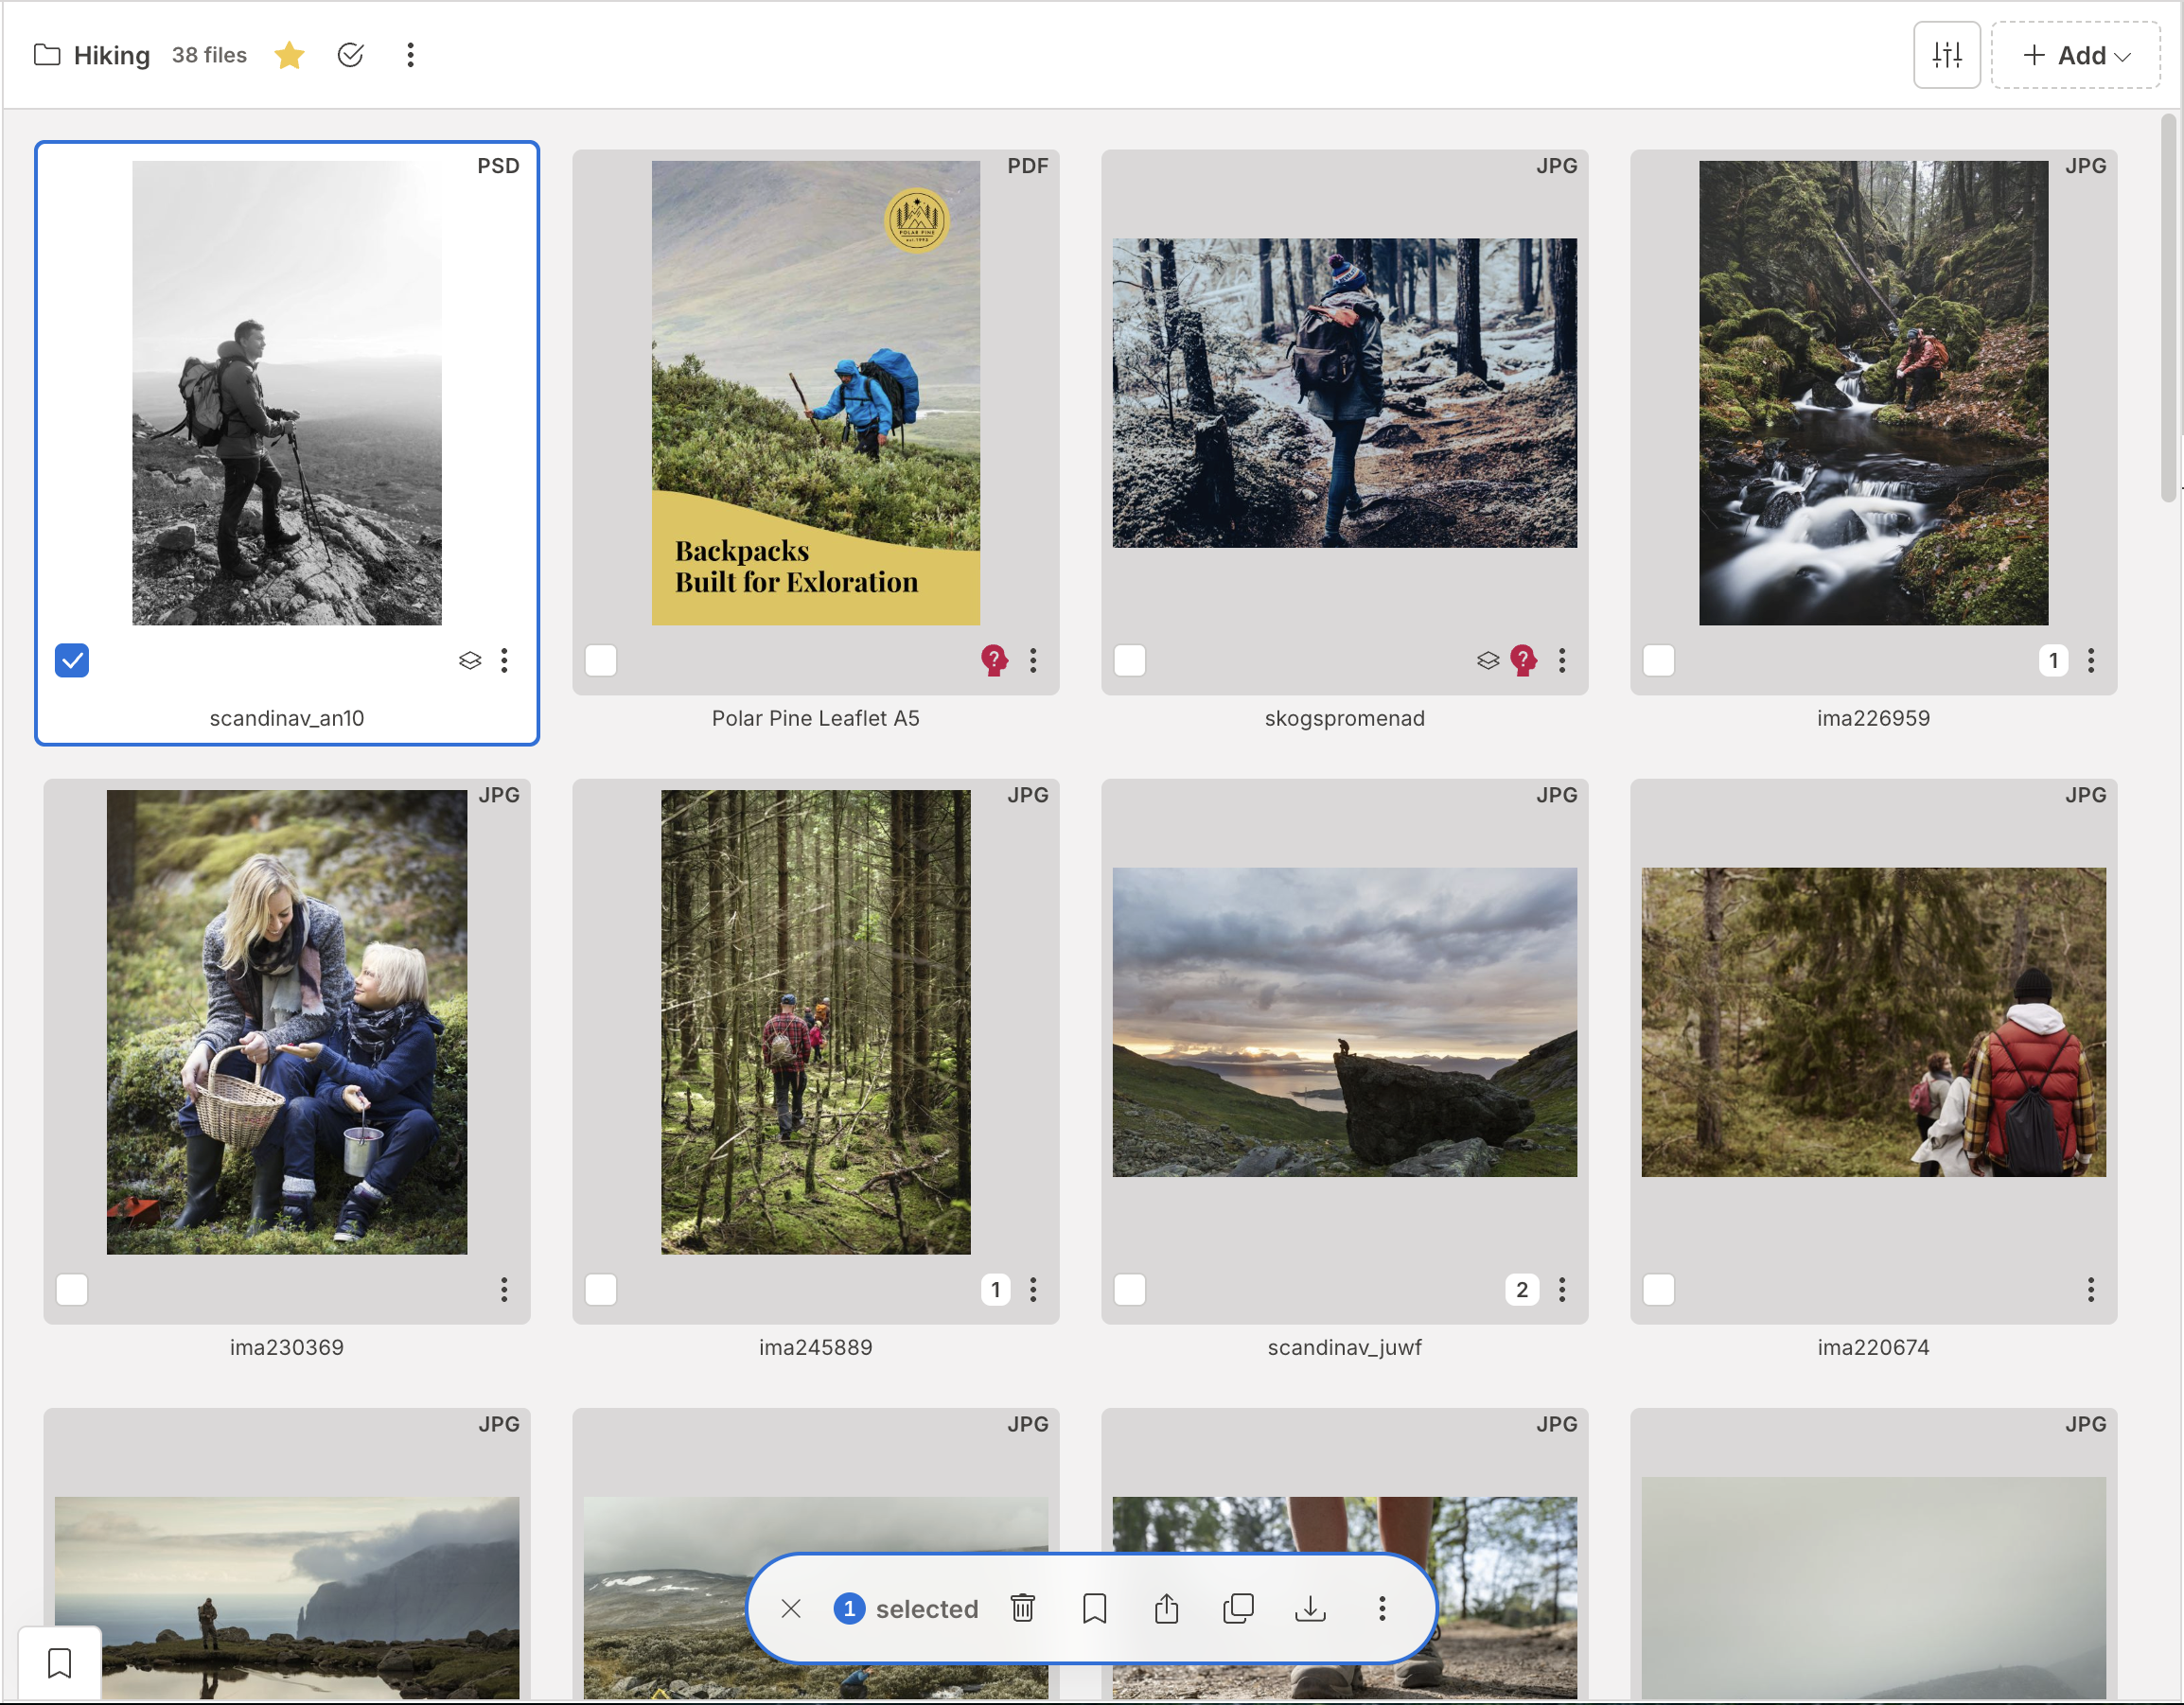Check the ima226959 file checkbox

point(1659,660)
